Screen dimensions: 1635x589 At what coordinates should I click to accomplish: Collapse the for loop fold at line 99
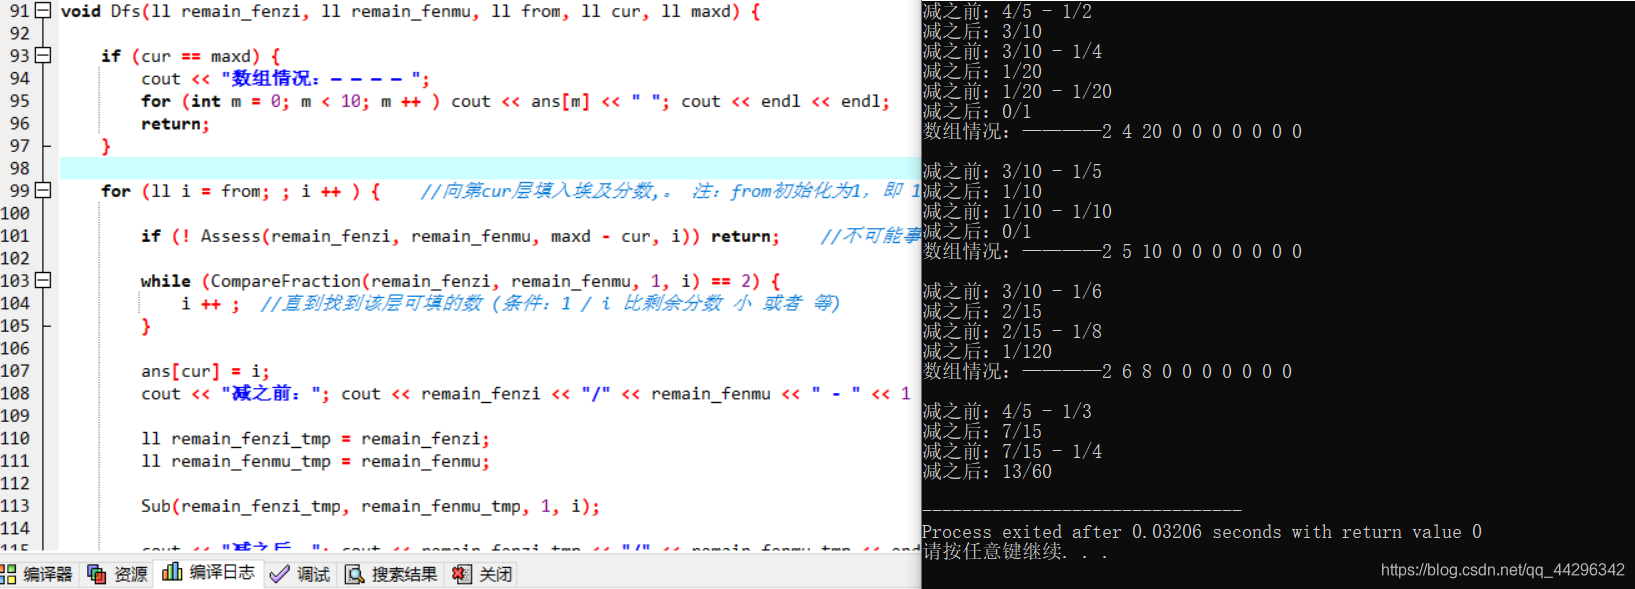[x=43, y=191]
